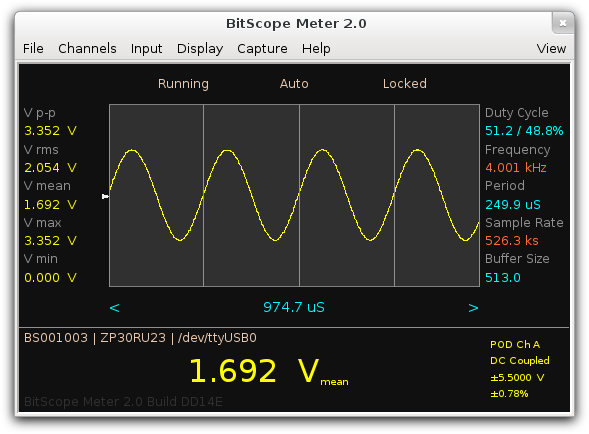
Task: Select the Duty Cycle label
Action: pyautogui.click(x=517, y=113)
